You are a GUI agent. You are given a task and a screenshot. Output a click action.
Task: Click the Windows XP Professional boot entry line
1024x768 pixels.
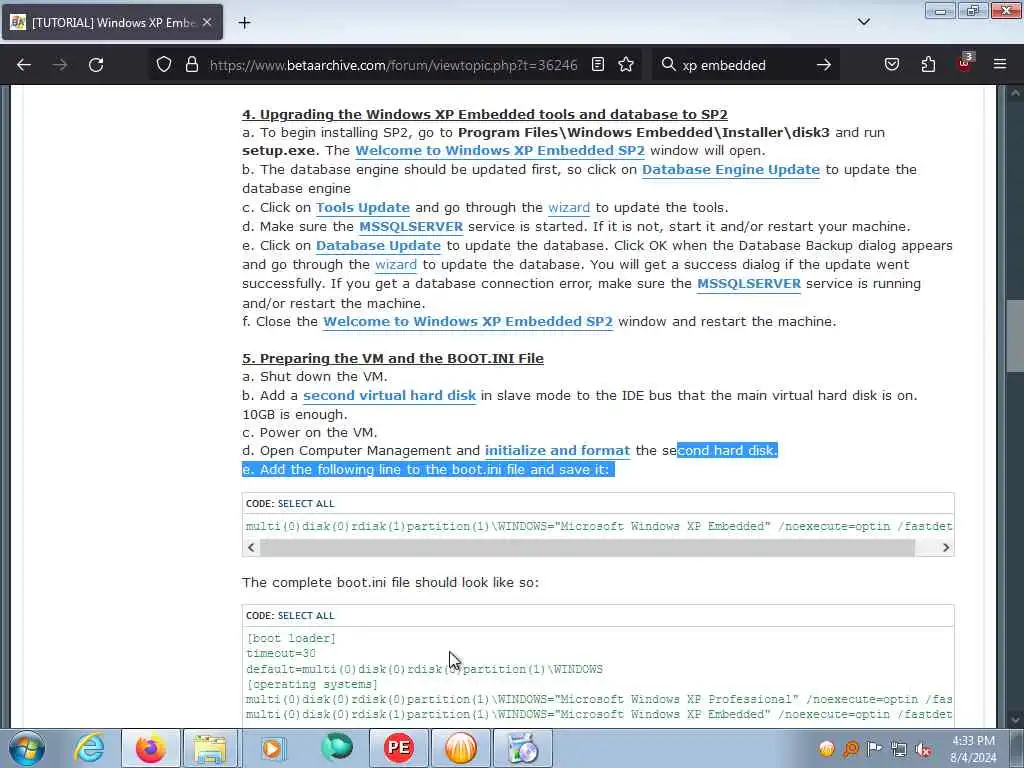pyautogui.click(x=599, y=699)
